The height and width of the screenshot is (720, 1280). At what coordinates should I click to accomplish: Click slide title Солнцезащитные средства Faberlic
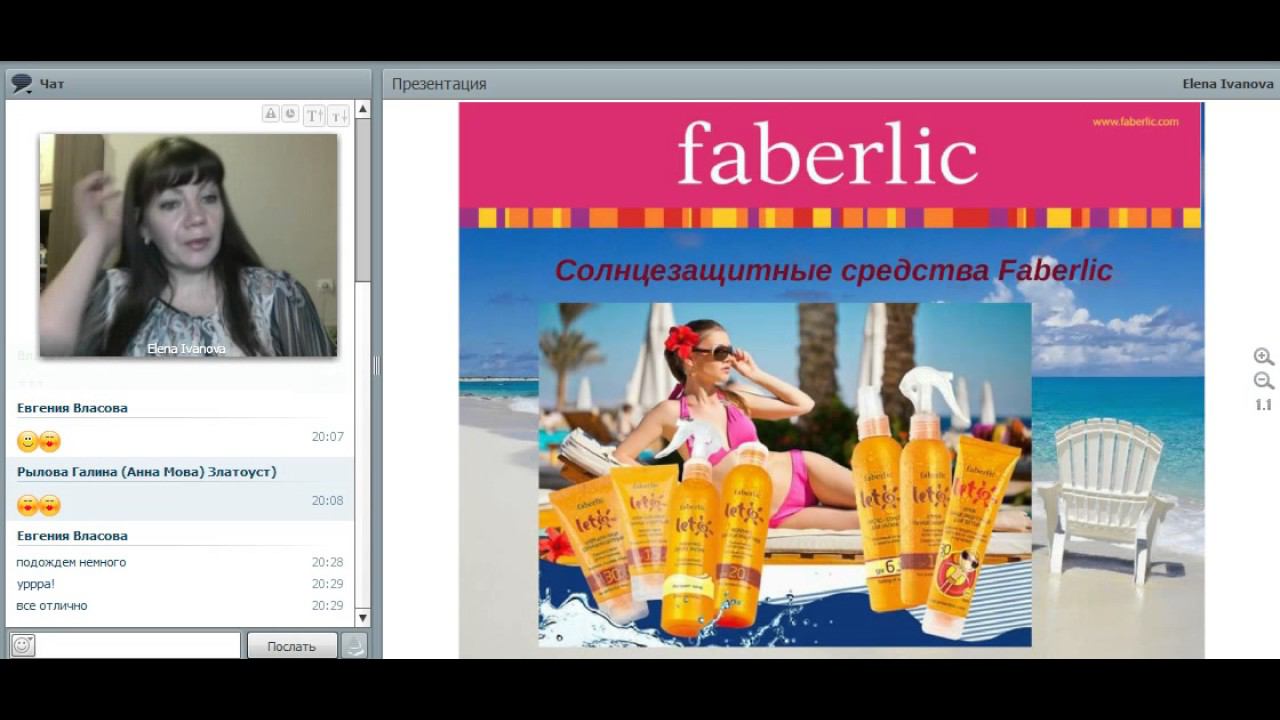pyautogui.click(x=834, y=270)
